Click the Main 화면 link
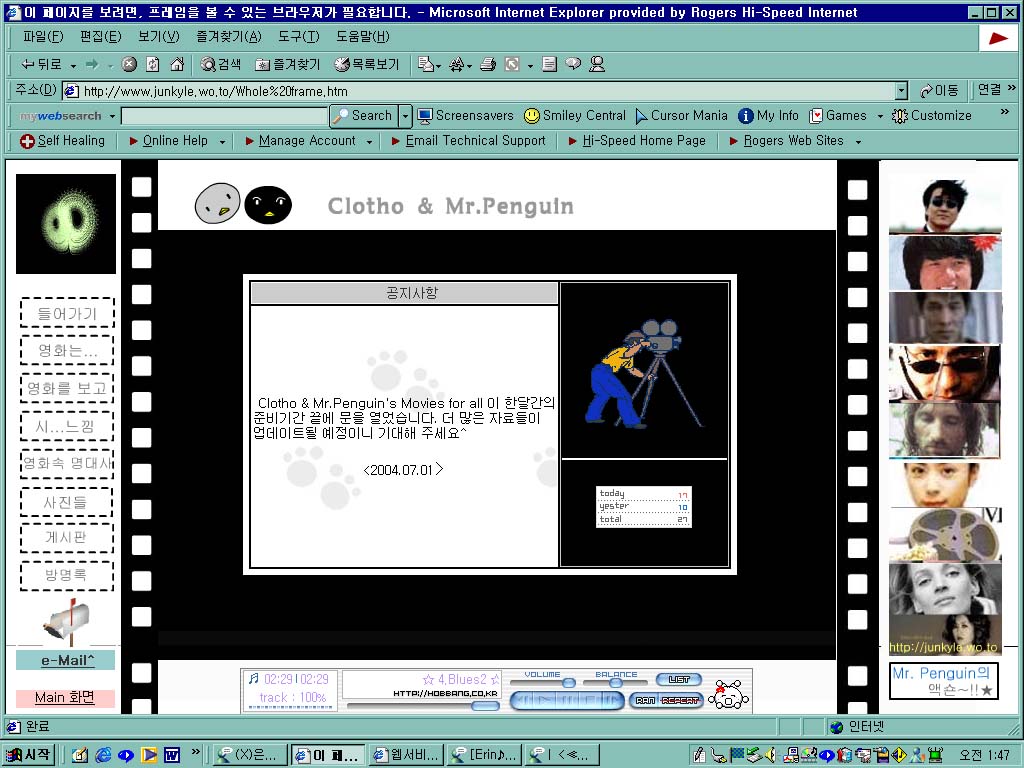This screenshot has width=1024, height=768. click(x=65, y=697)
